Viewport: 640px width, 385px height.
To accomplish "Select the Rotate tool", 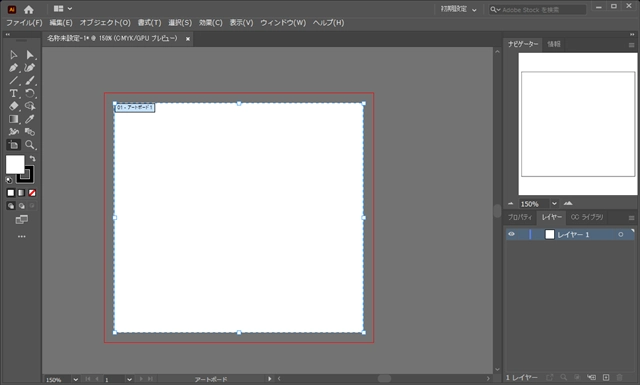I will (30, 93).
